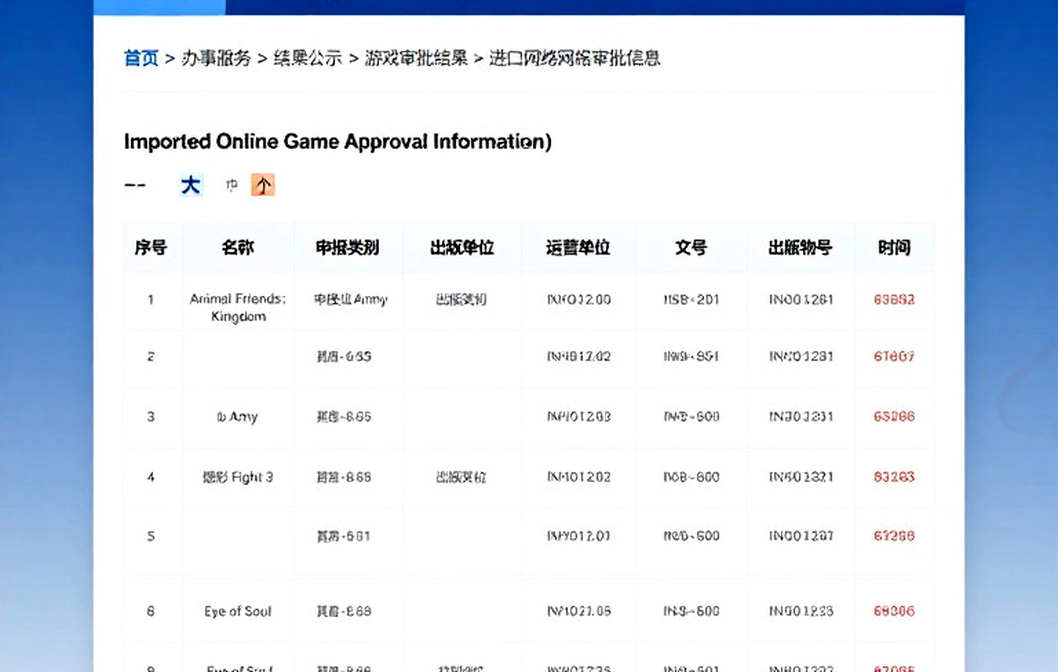Open 游戏审批结果 breadcrumb link
Image resolution: width=1058 pixels, height=672 pixels.
click(416, 58)
